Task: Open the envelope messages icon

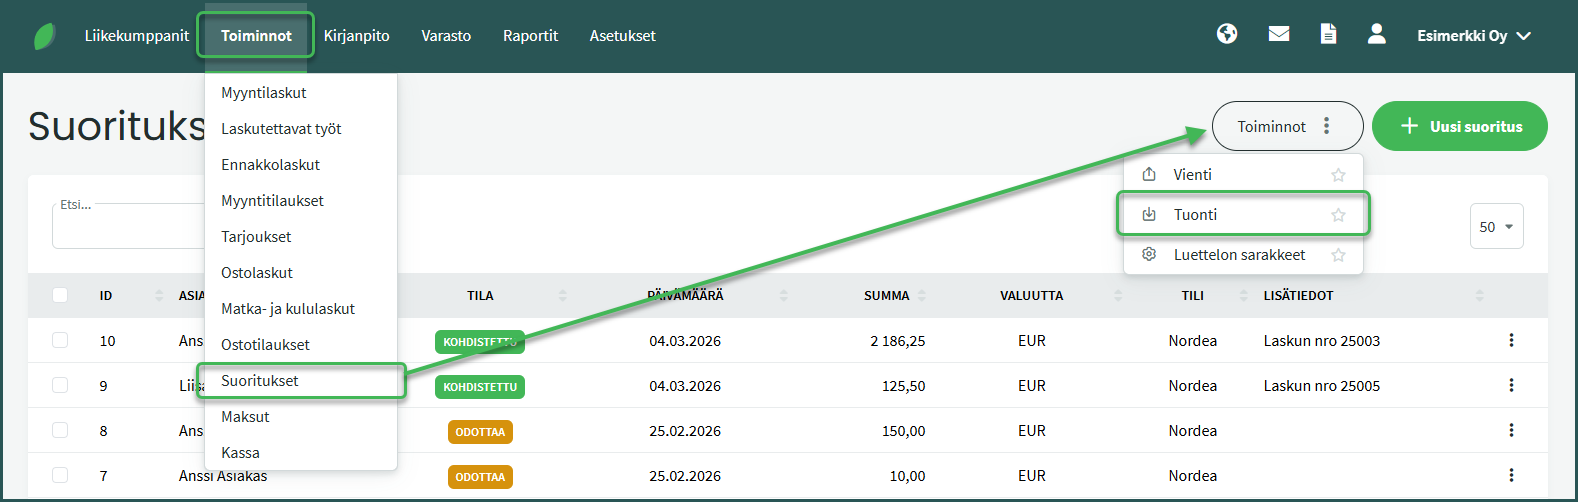Action: 1278,34
